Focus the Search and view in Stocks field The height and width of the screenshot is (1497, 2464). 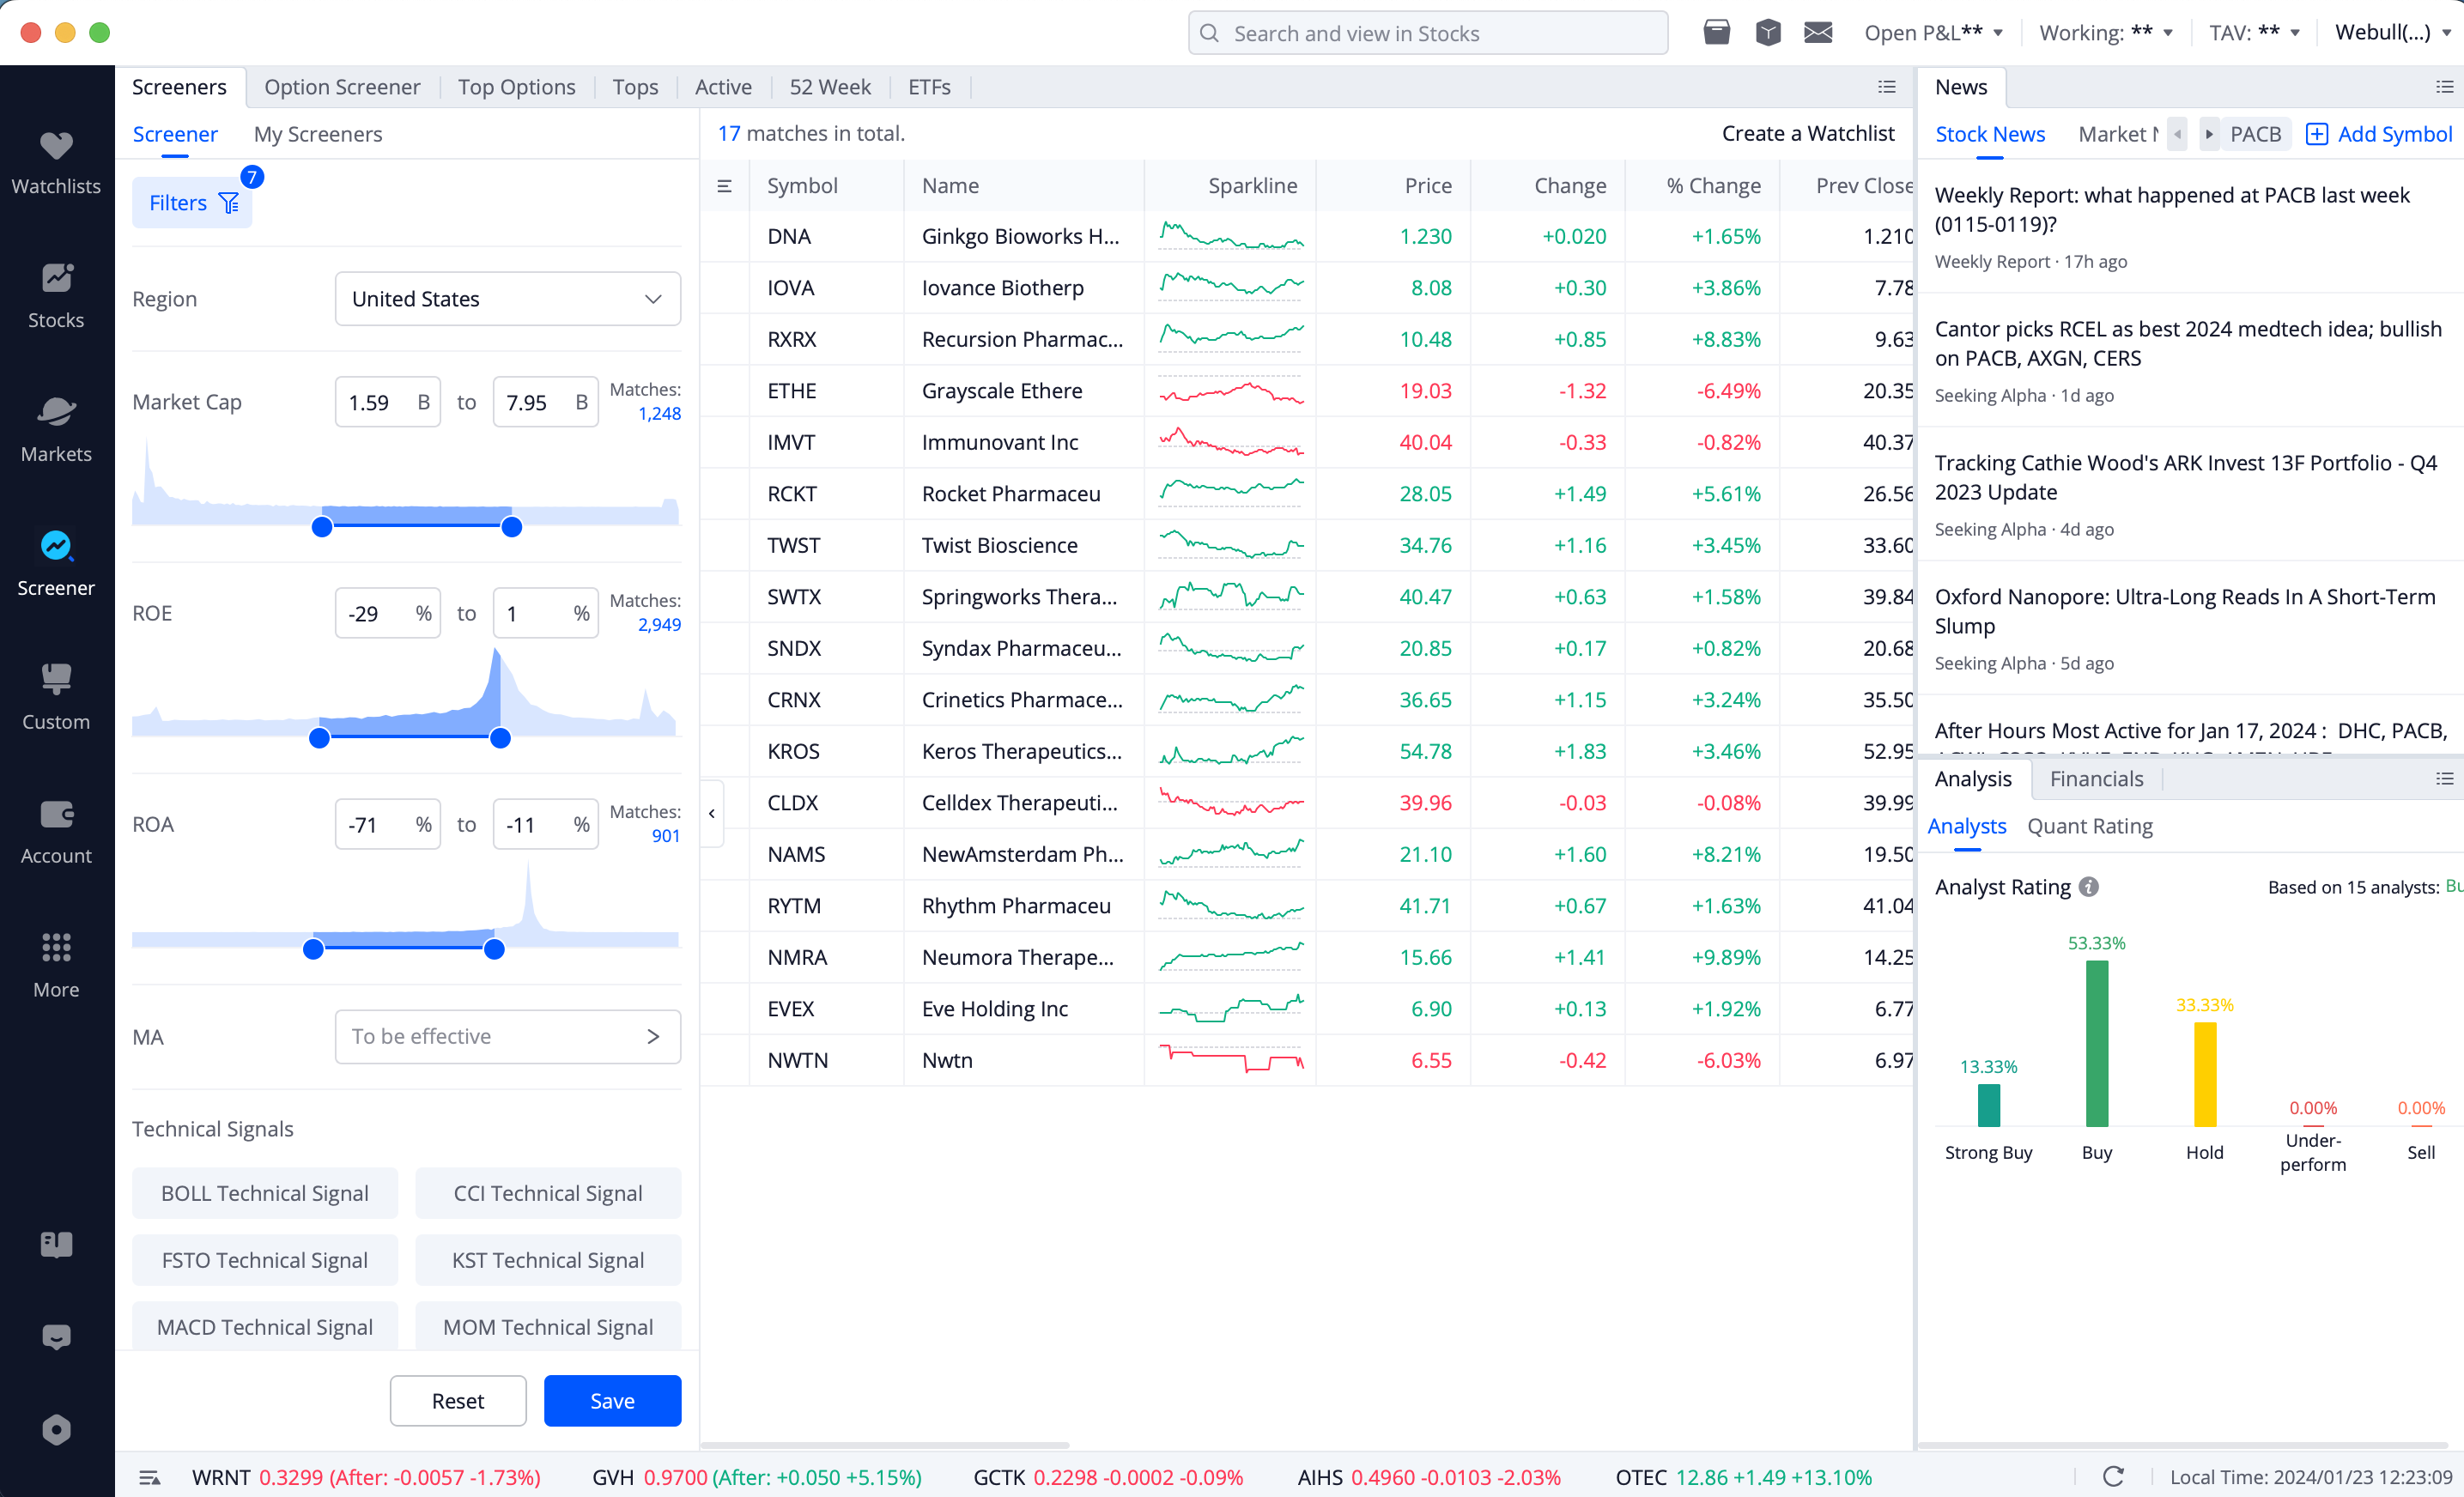tap(1427, 33)
